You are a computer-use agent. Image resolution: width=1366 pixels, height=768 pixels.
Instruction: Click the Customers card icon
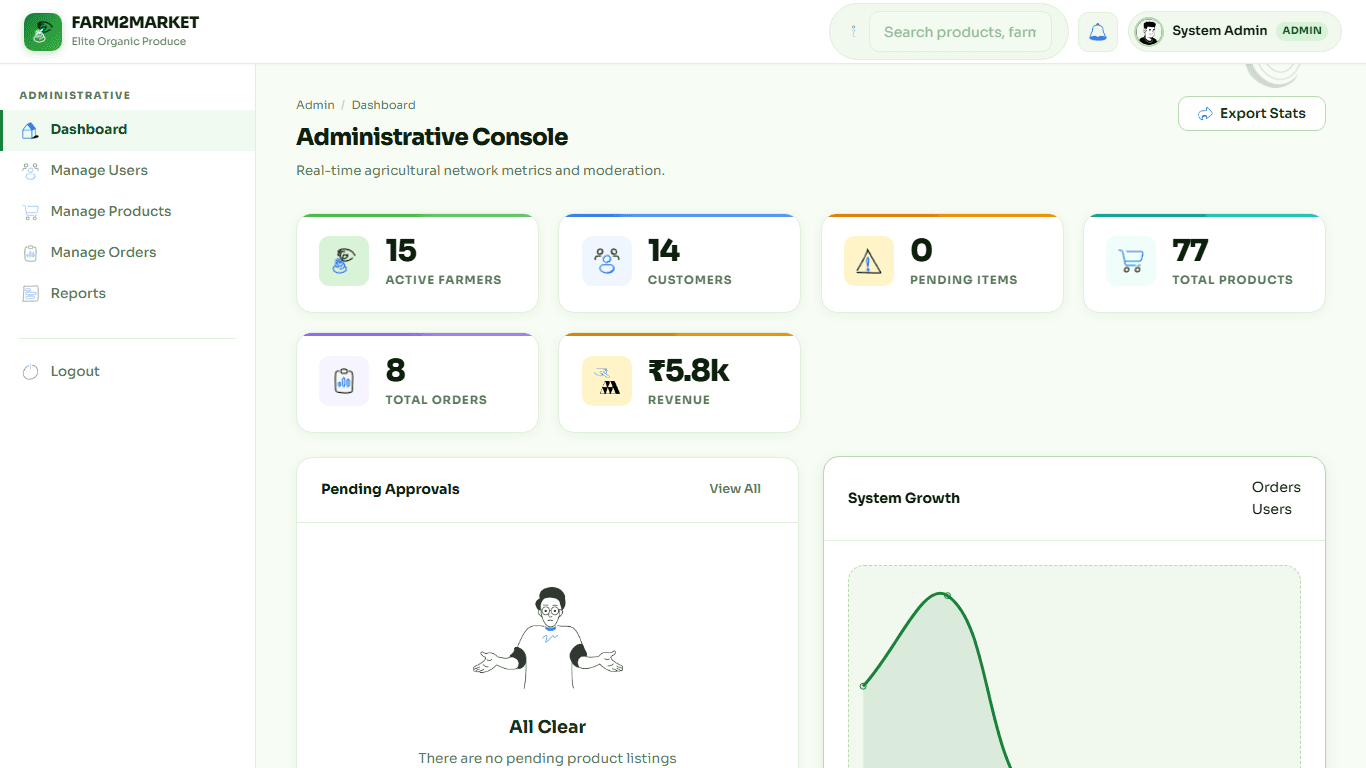[x=607, y=261]
